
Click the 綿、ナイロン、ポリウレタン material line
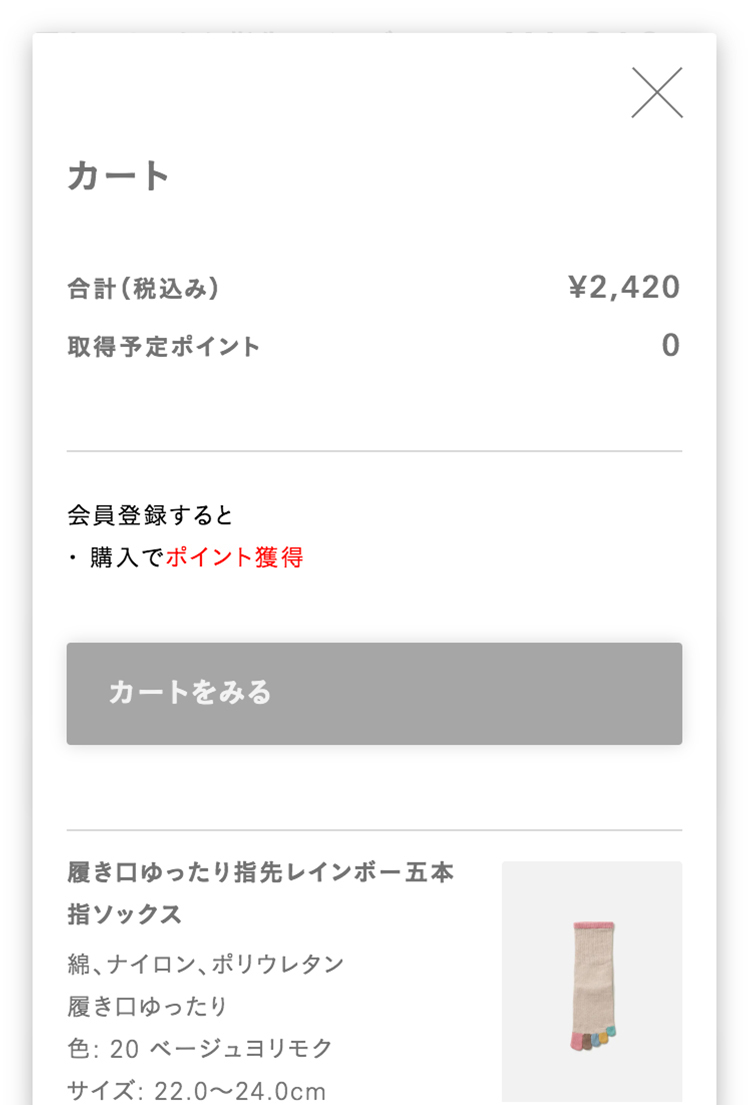(206, 964)
